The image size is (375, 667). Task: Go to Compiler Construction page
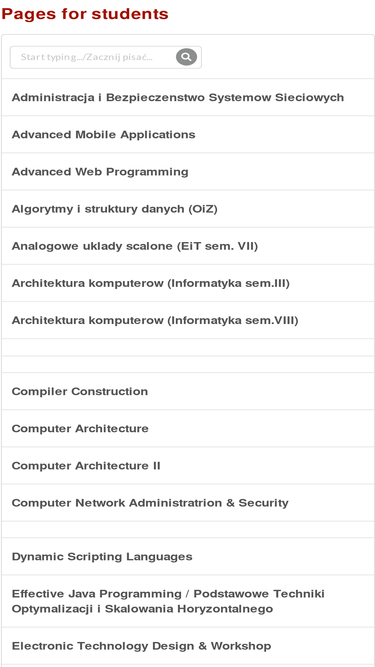click(188, 391)
